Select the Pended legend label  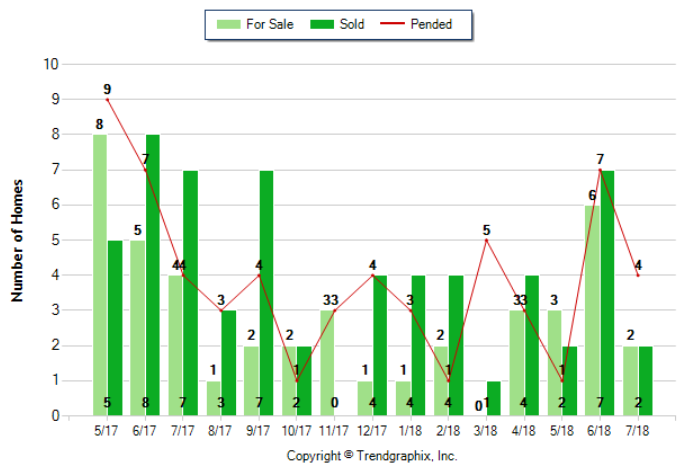[x=431, y=24]
